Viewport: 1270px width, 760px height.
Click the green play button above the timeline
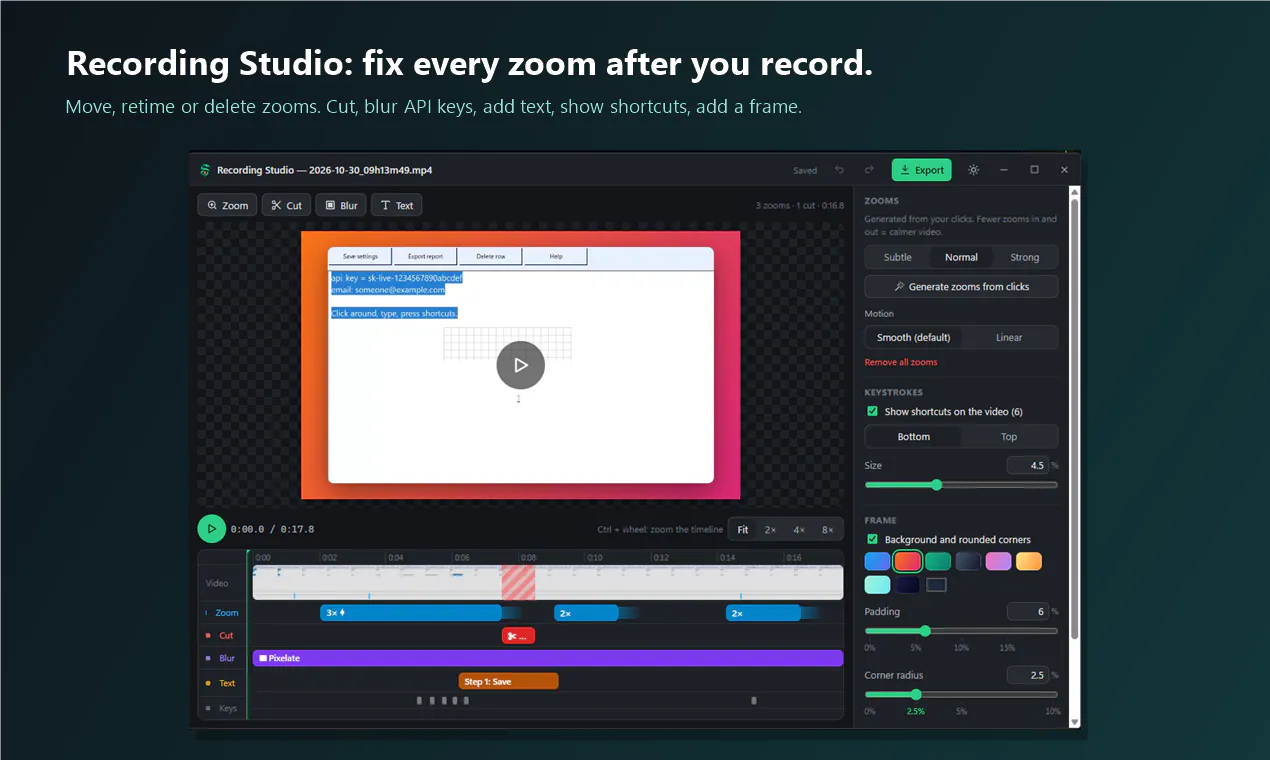(x=211, y=529)
